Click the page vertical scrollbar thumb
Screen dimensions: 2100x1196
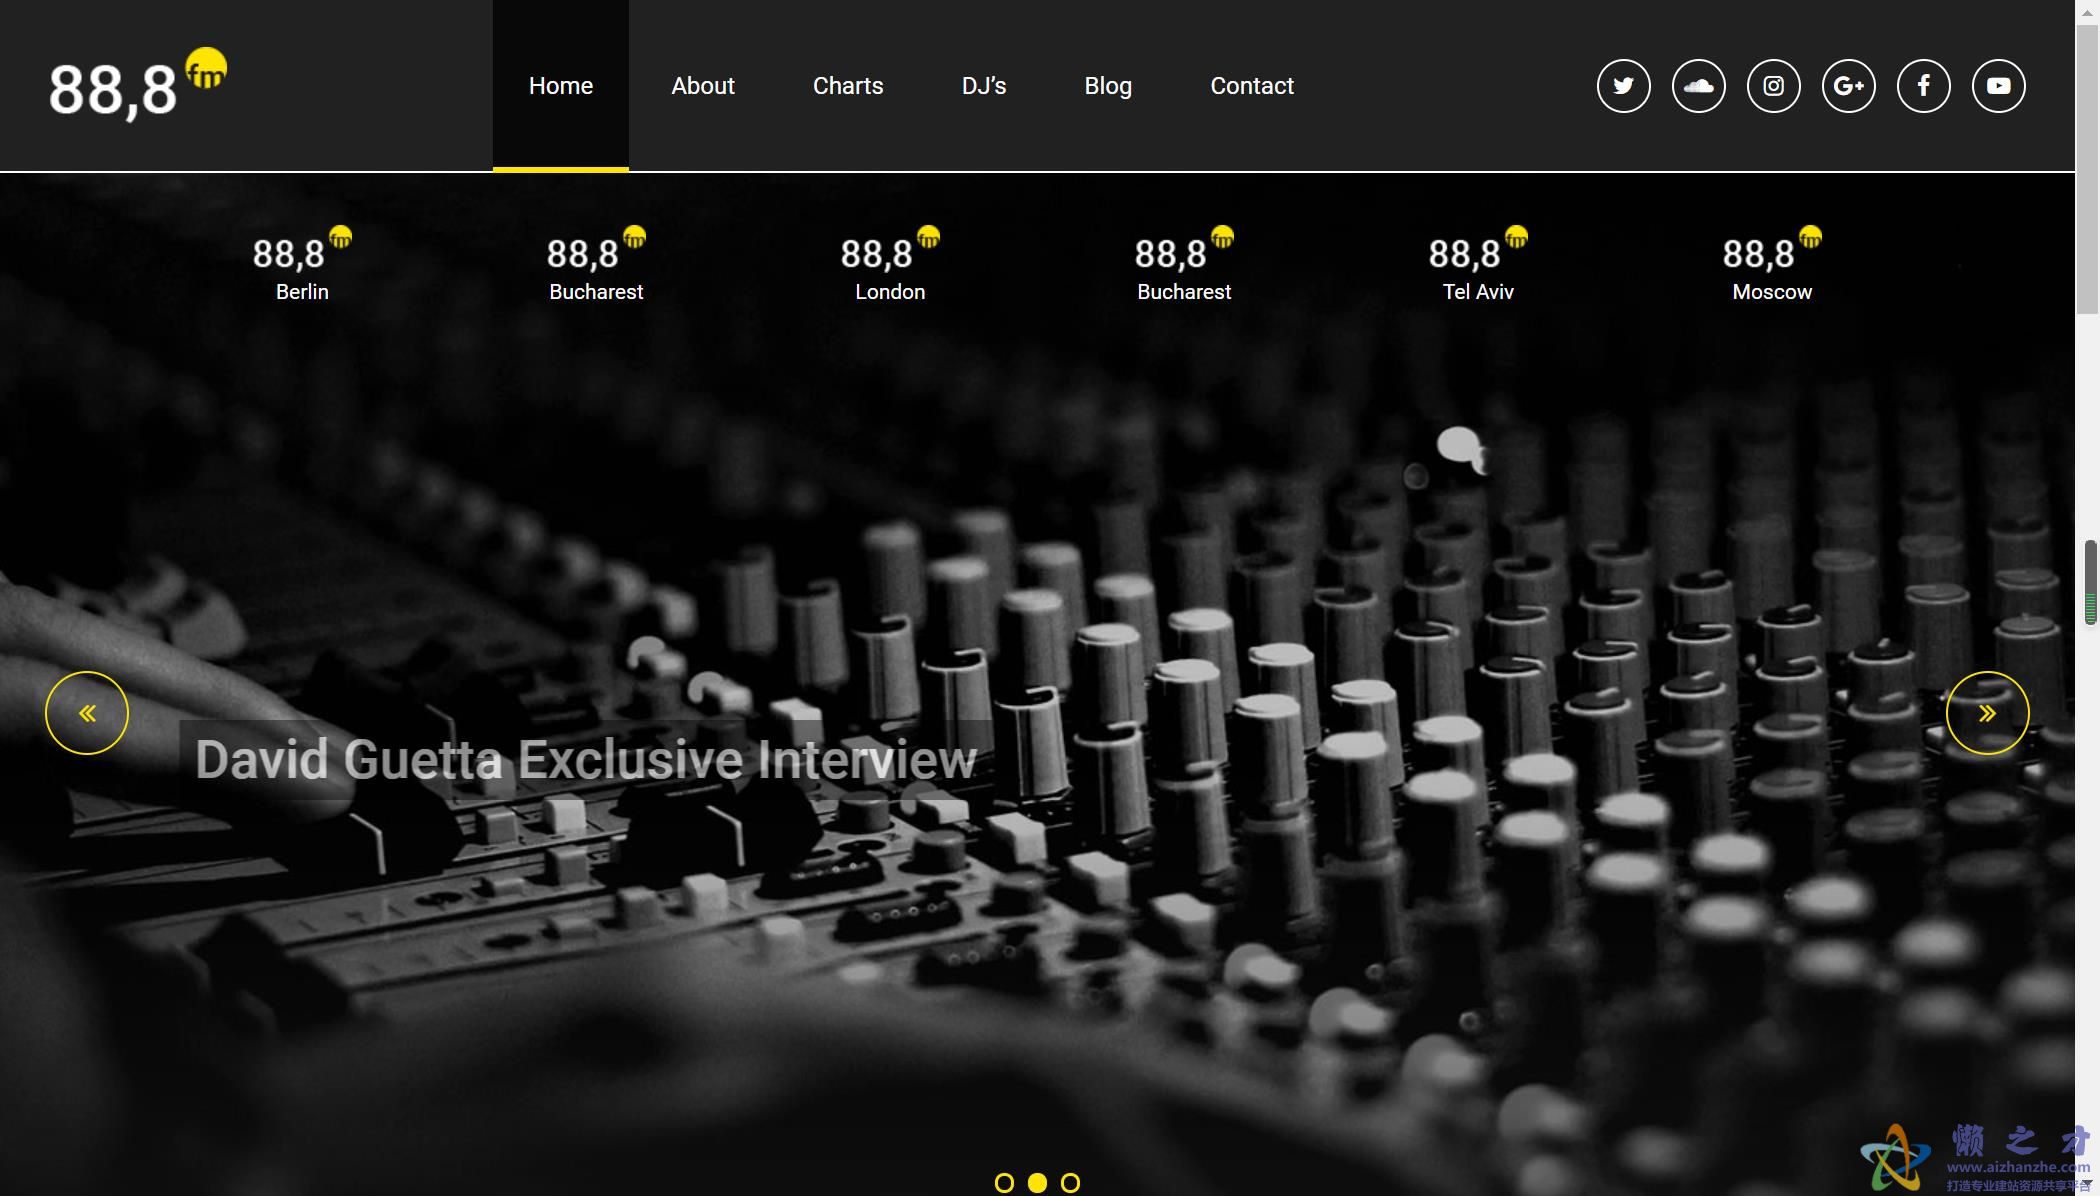pyautogui.click(x=2087, y=170)
